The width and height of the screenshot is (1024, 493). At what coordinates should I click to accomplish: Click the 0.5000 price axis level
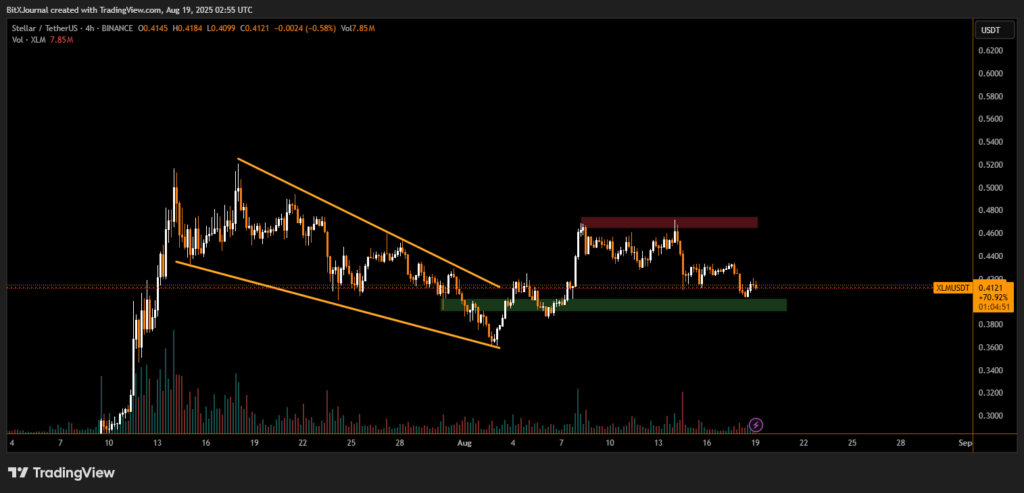coord(990,188)
